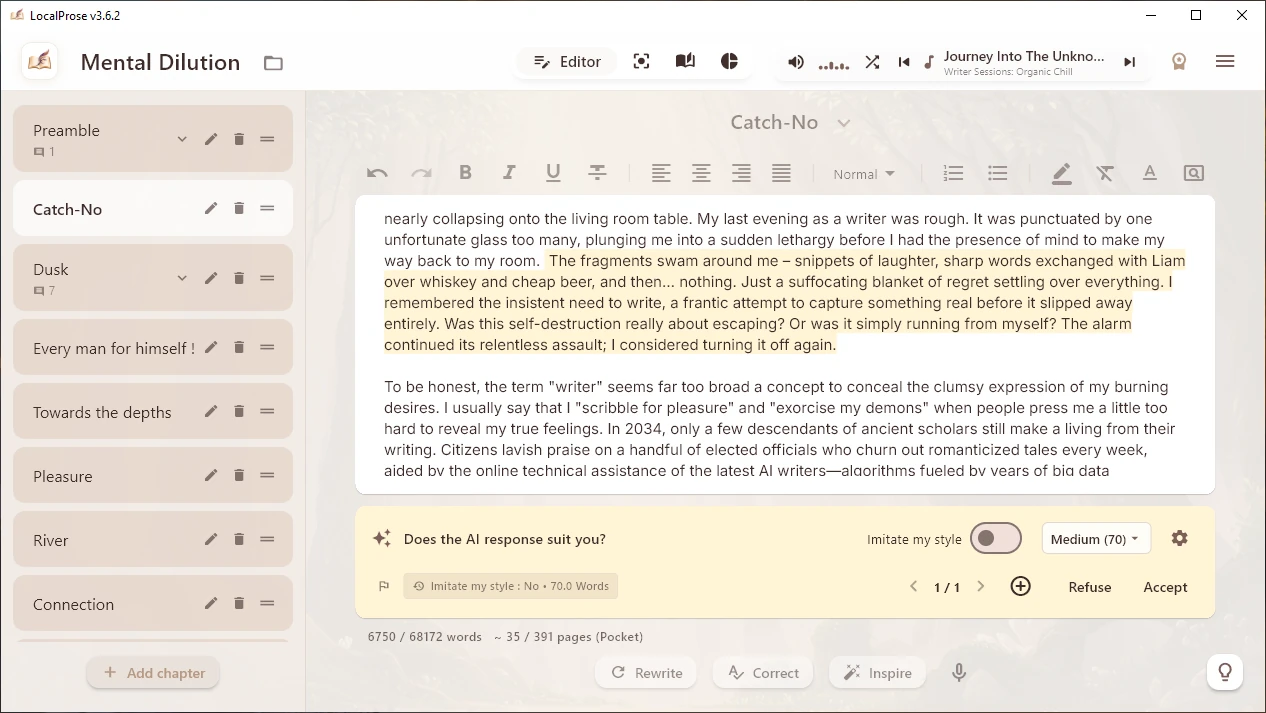1266x713 pixels.
Task: Open the hamburger main menu
Action: 1225,62
